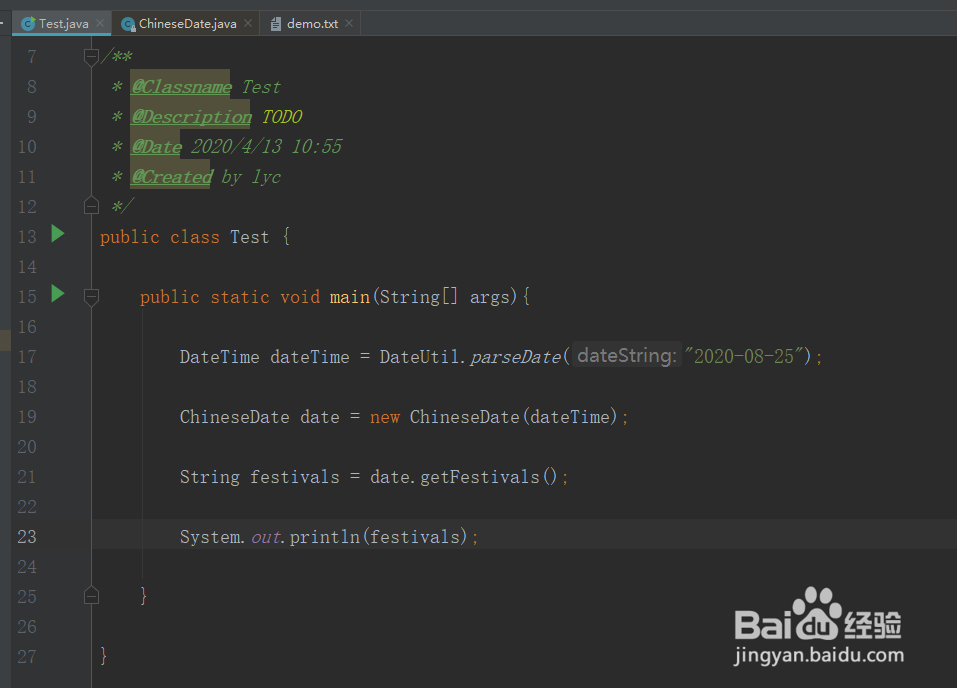
Task: Click the getFestivals() method call
Action: 488,477
